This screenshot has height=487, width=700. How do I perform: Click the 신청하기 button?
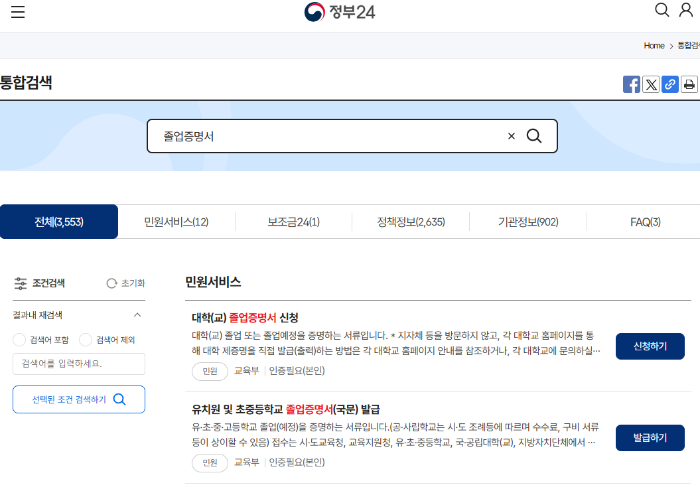(650, 346)
